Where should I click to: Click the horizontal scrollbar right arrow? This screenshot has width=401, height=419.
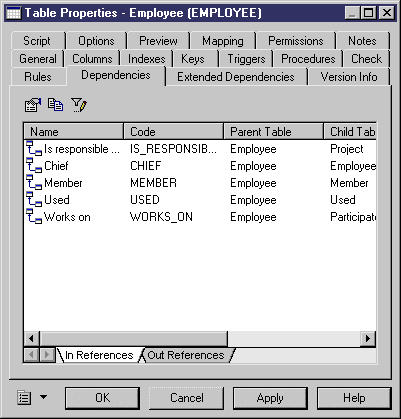click(368, 339)
